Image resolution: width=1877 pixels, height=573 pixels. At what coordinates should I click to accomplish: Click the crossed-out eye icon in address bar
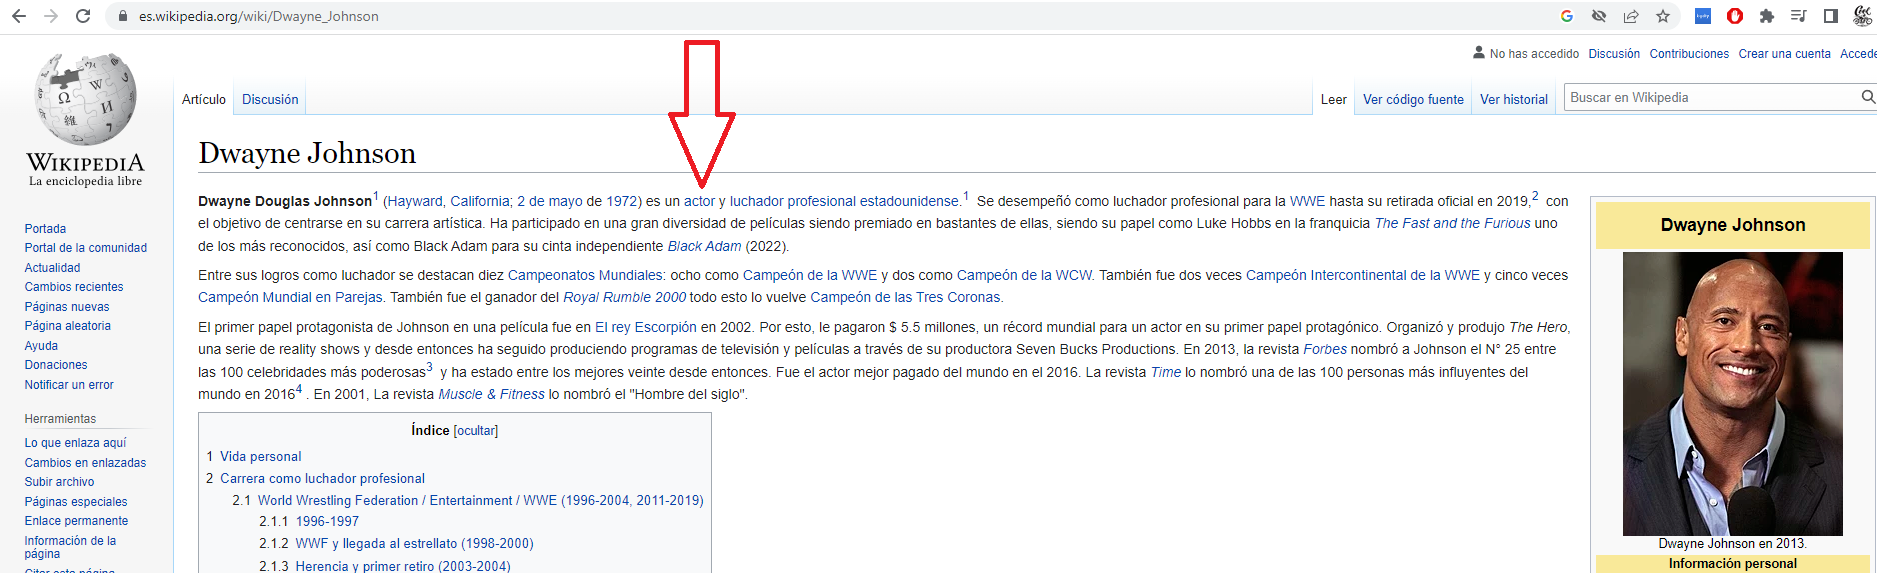[x=1599, y=16]
